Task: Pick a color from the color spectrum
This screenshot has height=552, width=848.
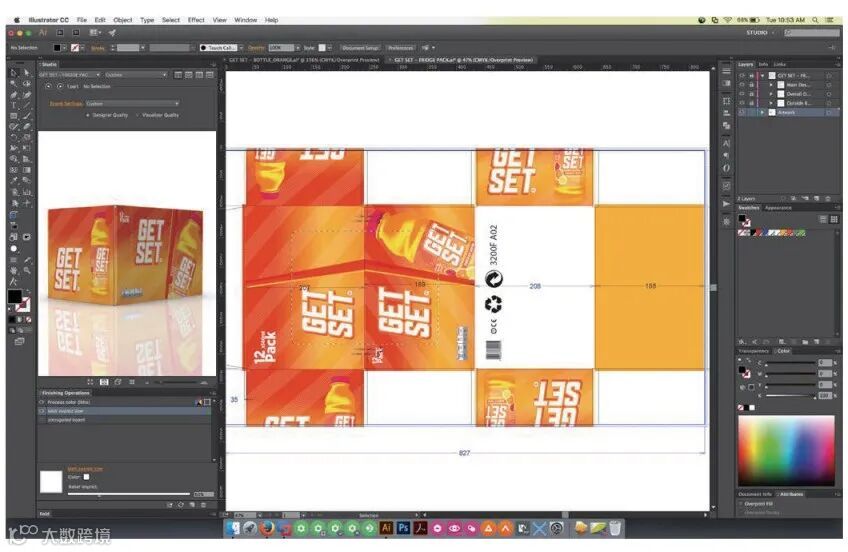Action: click(786, 450)
